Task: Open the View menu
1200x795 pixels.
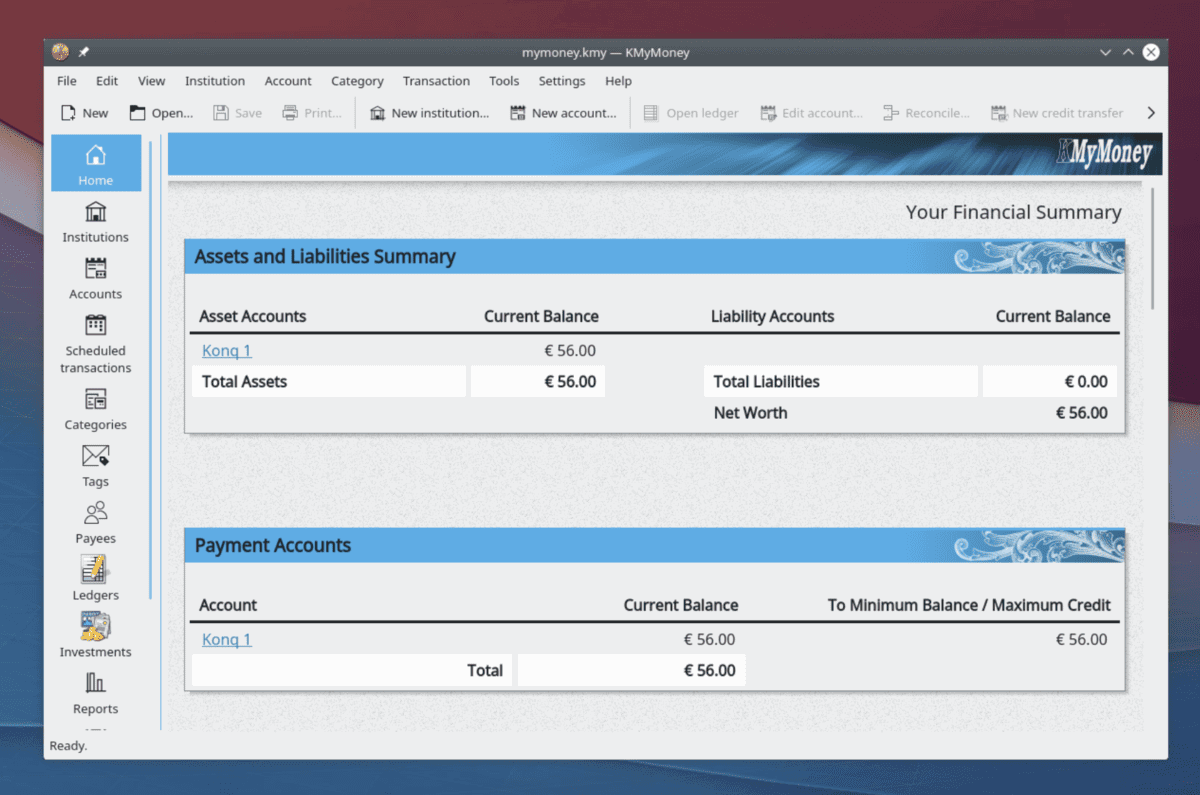Action: tap(152, 81)
